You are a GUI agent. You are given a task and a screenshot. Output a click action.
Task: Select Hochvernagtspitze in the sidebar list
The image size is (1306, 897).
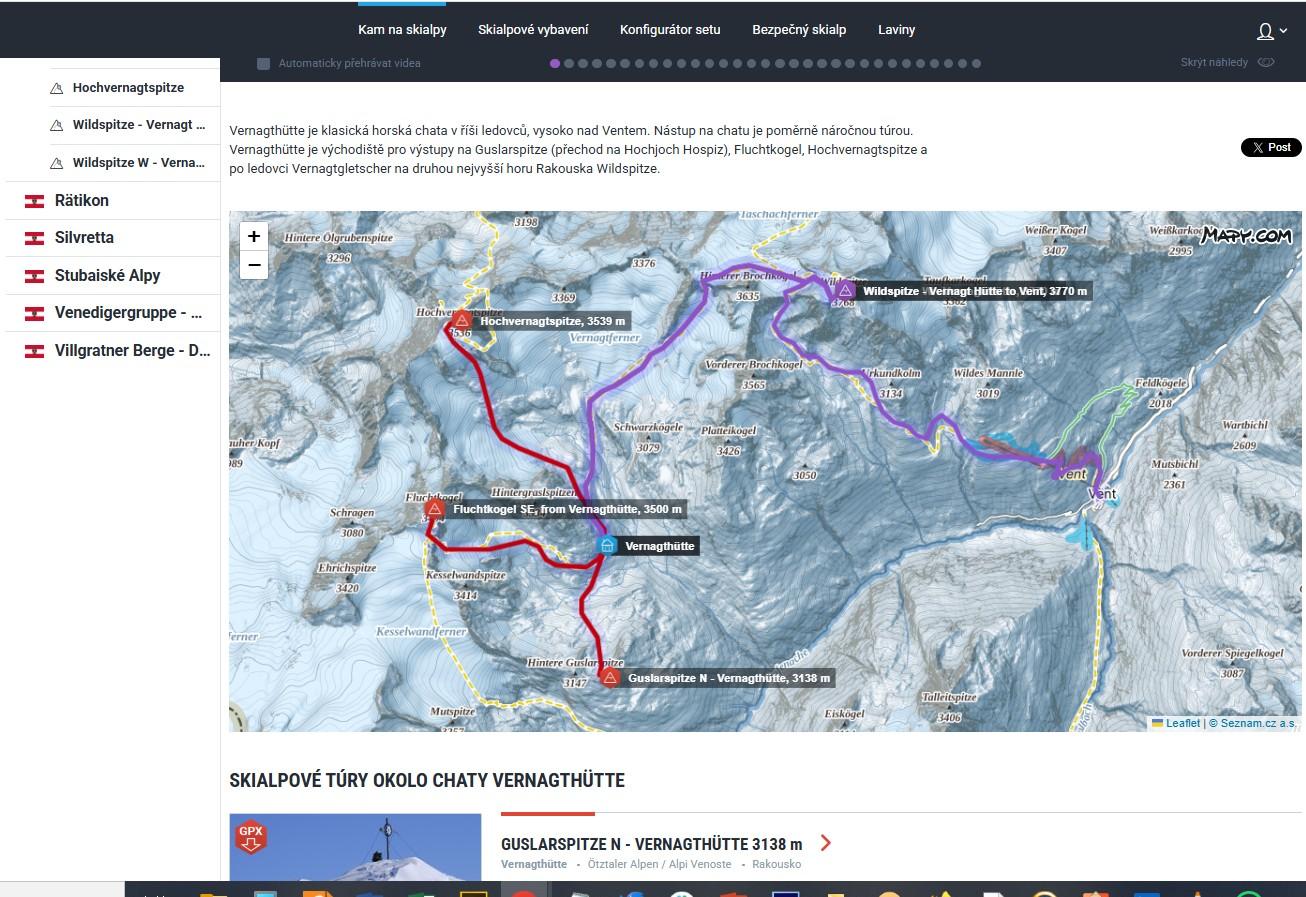(x=128, y=88)
